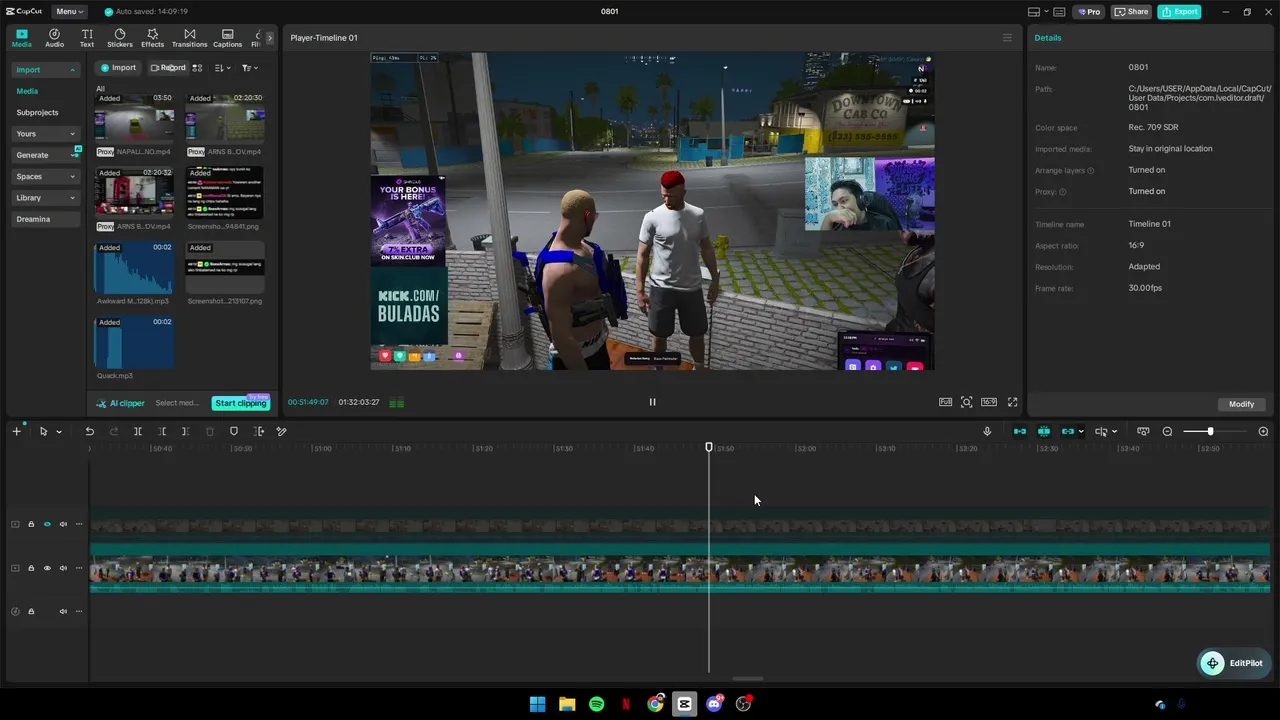Image resolution: width=1280 pixels, height=720 pixels.
Task: Open Google Chrome from the taskbar
Action: coord(655,704)
